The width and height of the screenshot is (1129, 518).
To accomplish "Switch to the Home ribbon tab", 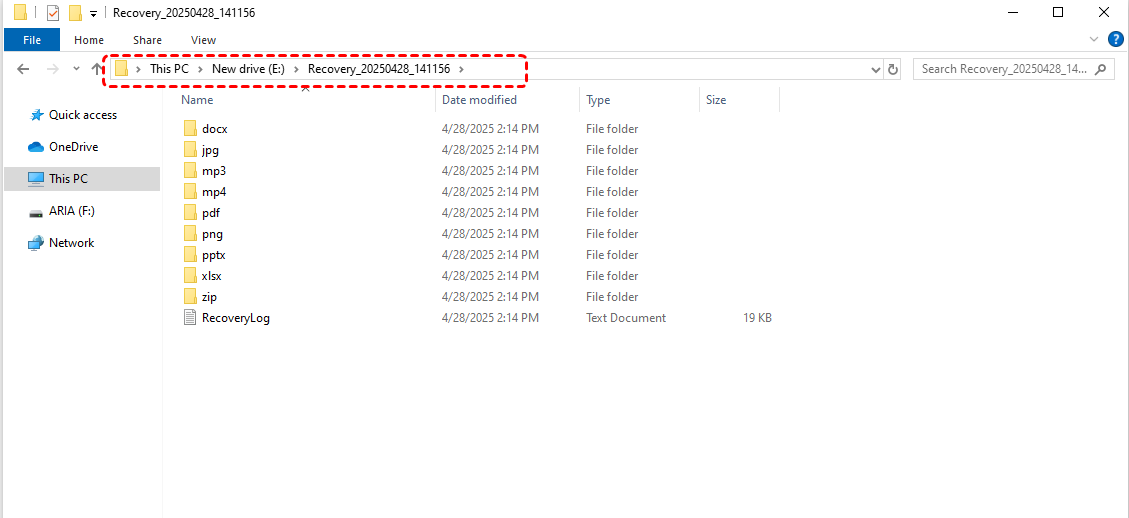I will coord(89,40).
